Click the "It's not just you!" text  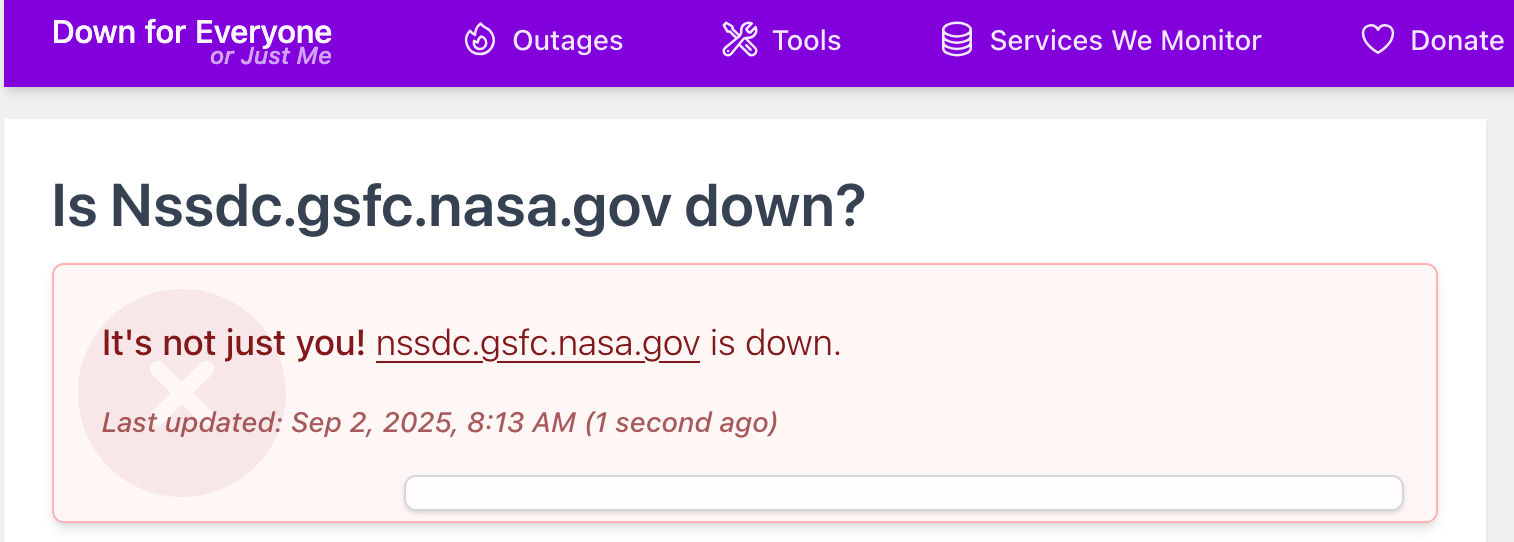point(233,344)
